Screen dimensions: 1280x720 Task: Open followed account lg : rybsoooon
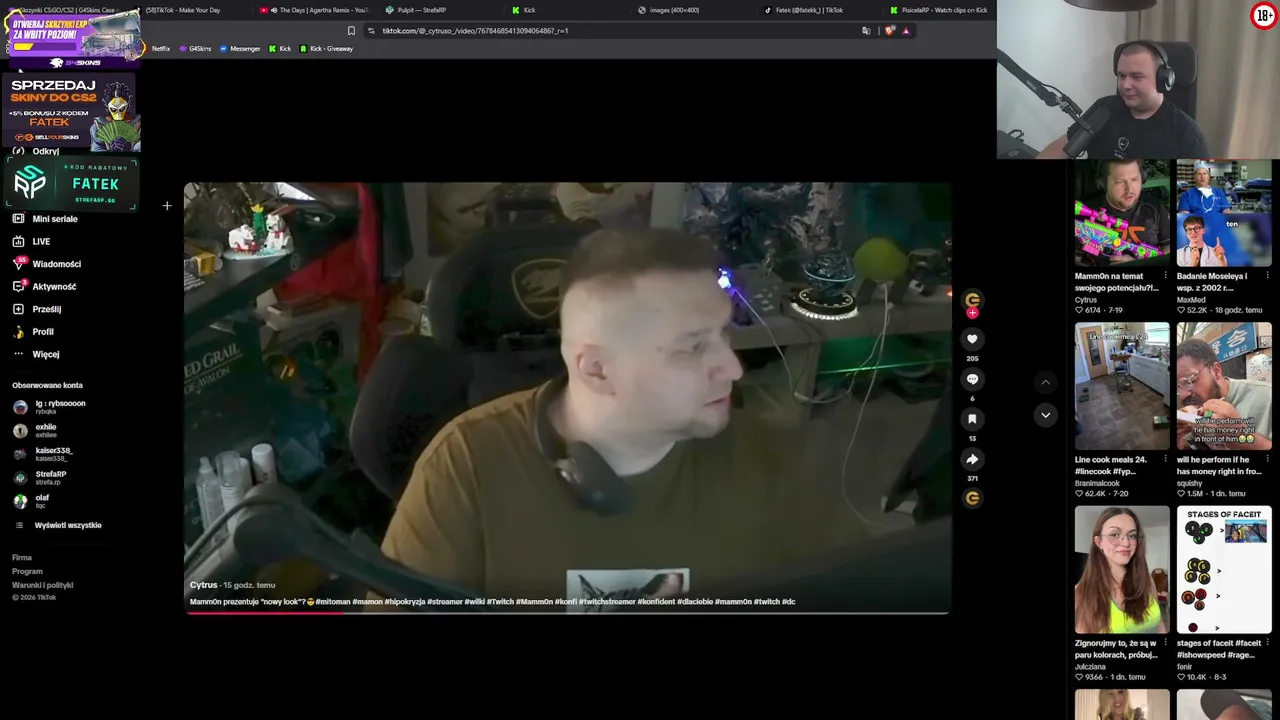[49, 407]
